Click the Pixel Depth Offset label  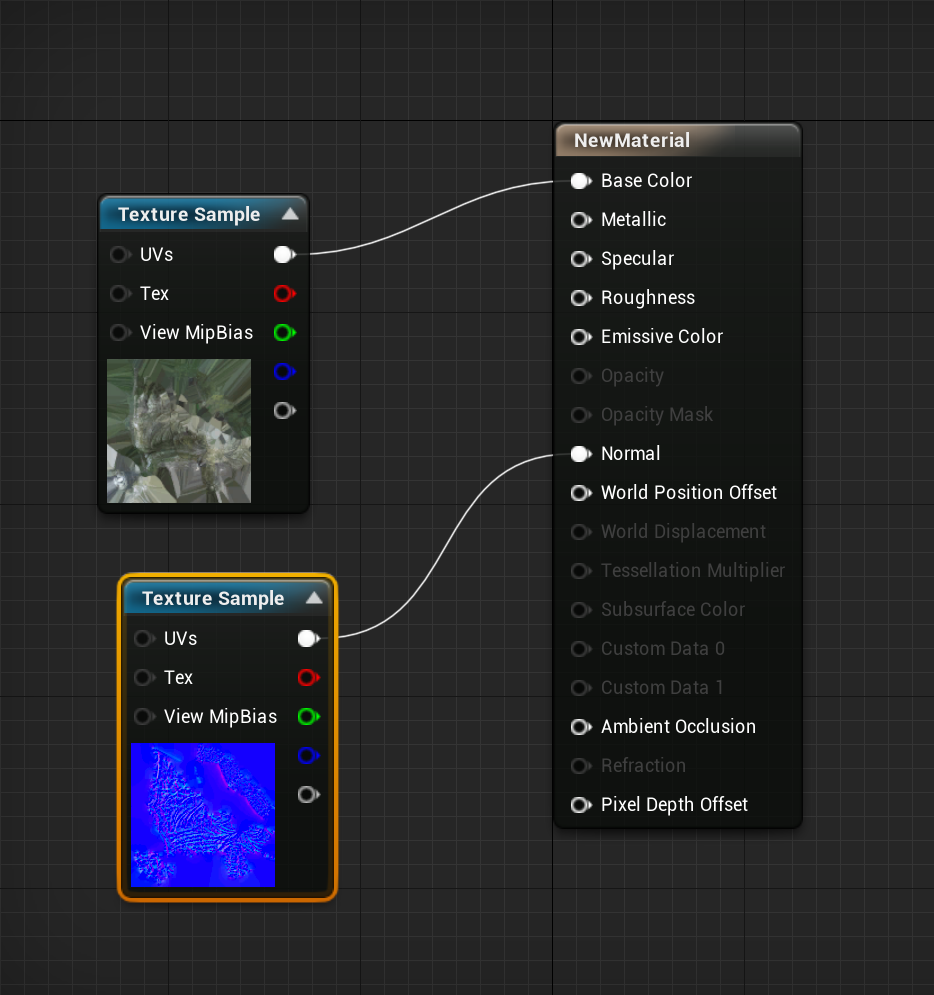[674, 805]
